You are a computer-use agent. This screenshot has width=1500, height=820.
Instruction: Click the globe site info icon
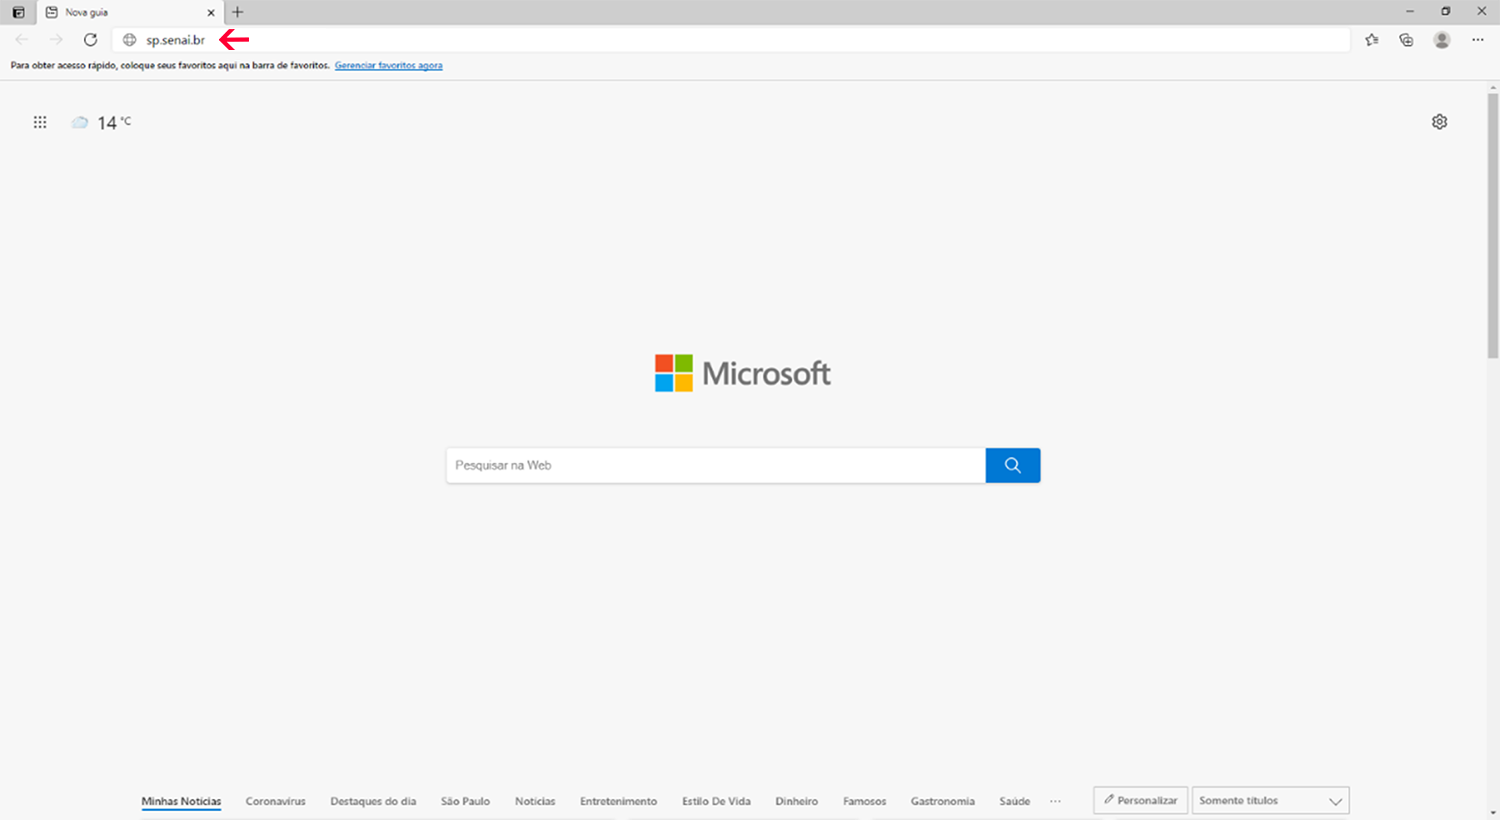[129, 40]
